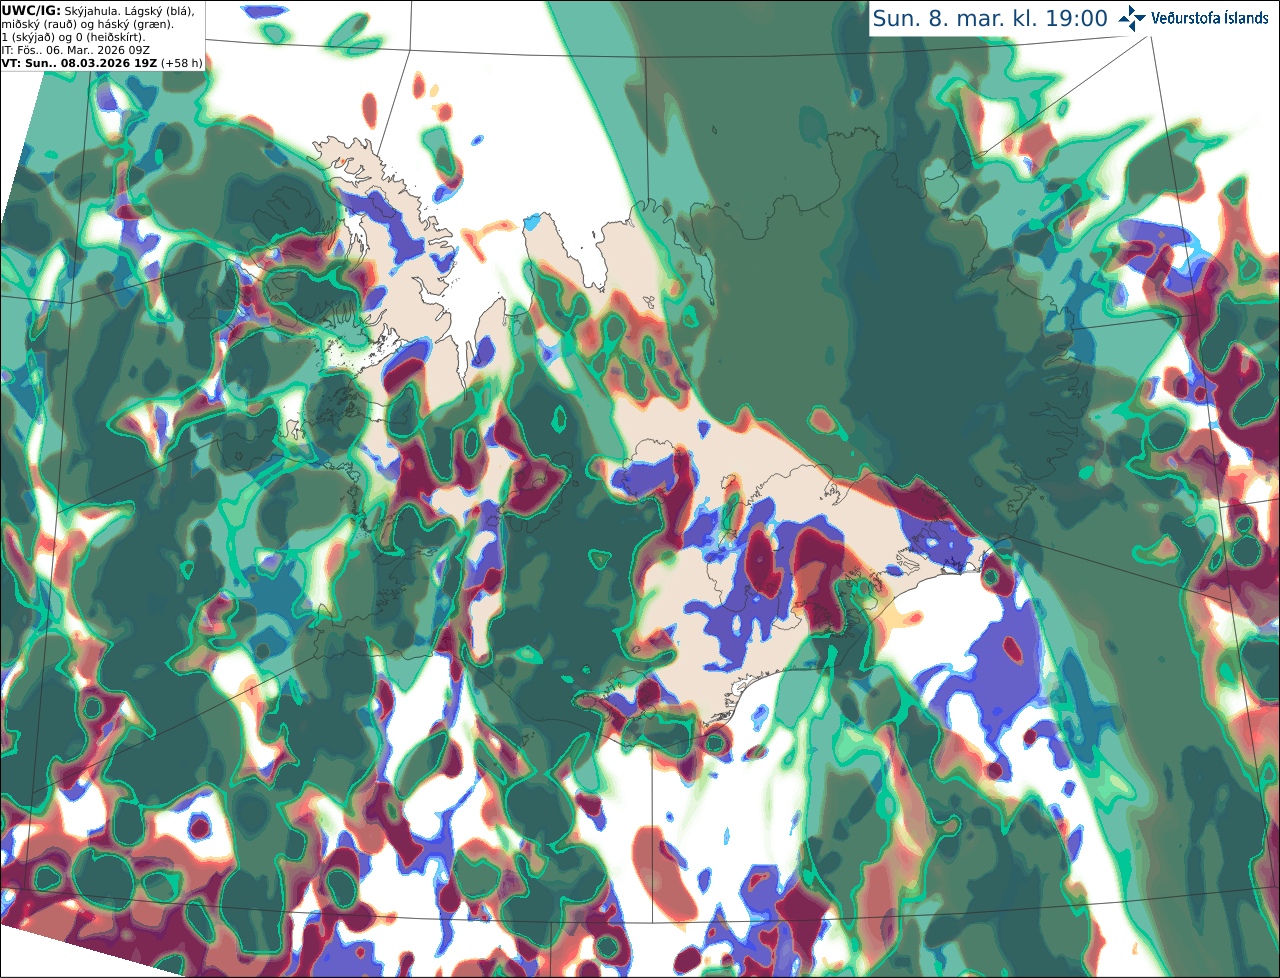Click the '1 (skýjað) og 0 (heiðskírt).' line
1280x978 pixels.
point(73,37)
